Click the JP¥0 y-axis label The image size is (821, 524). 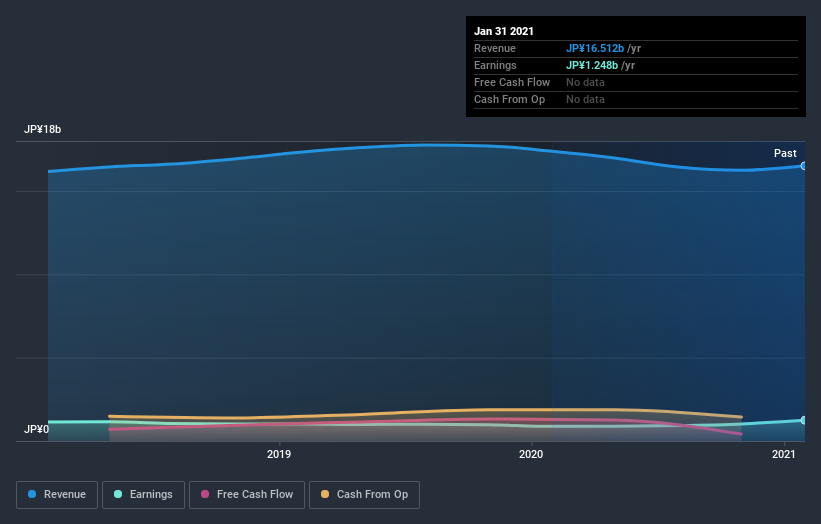[36, 429]
